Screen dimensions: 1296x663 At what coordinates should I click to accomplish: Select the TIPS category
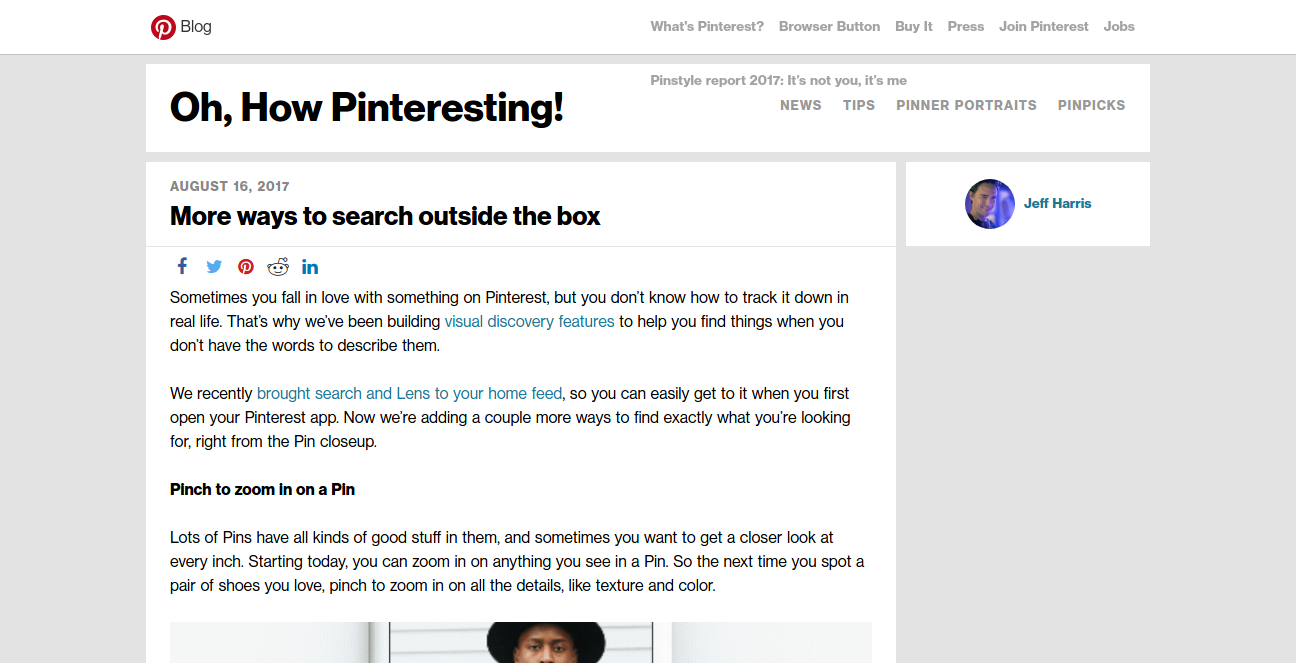tap(859, 105)
